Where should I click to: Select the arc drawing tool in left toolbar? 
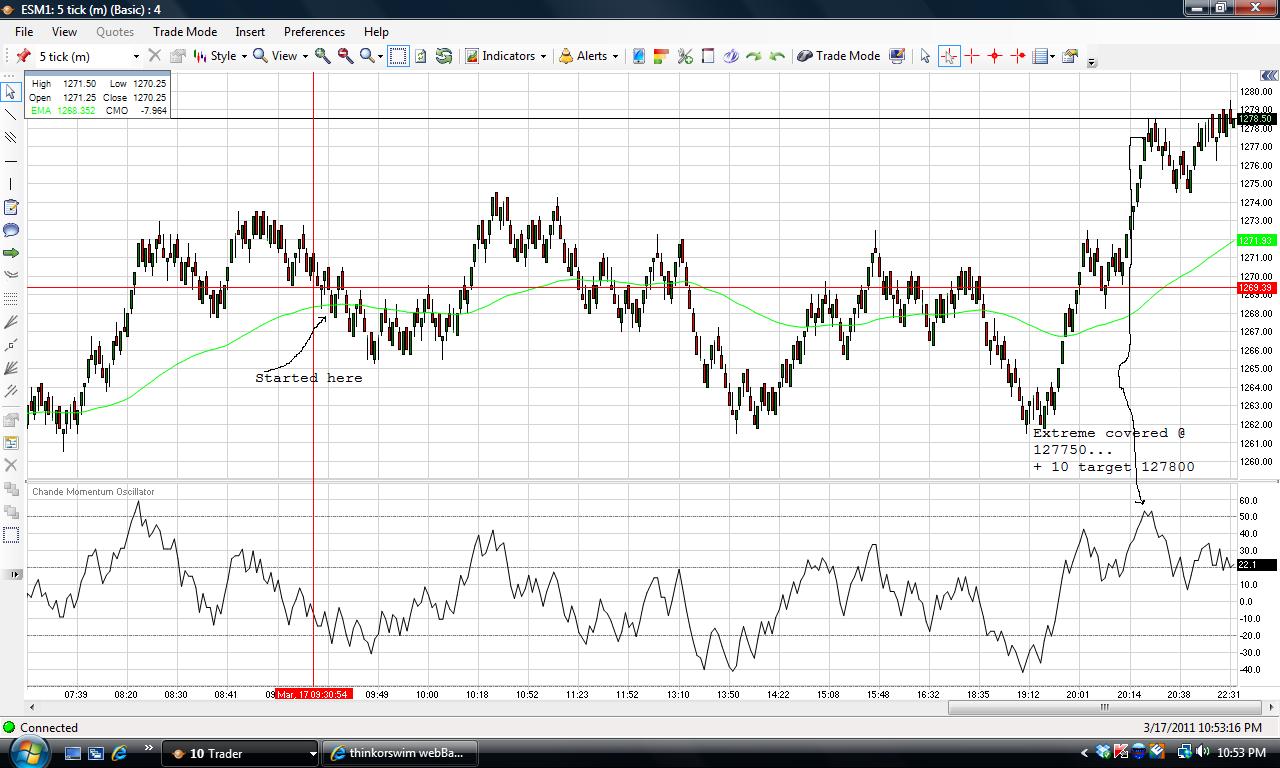point(11,275)
